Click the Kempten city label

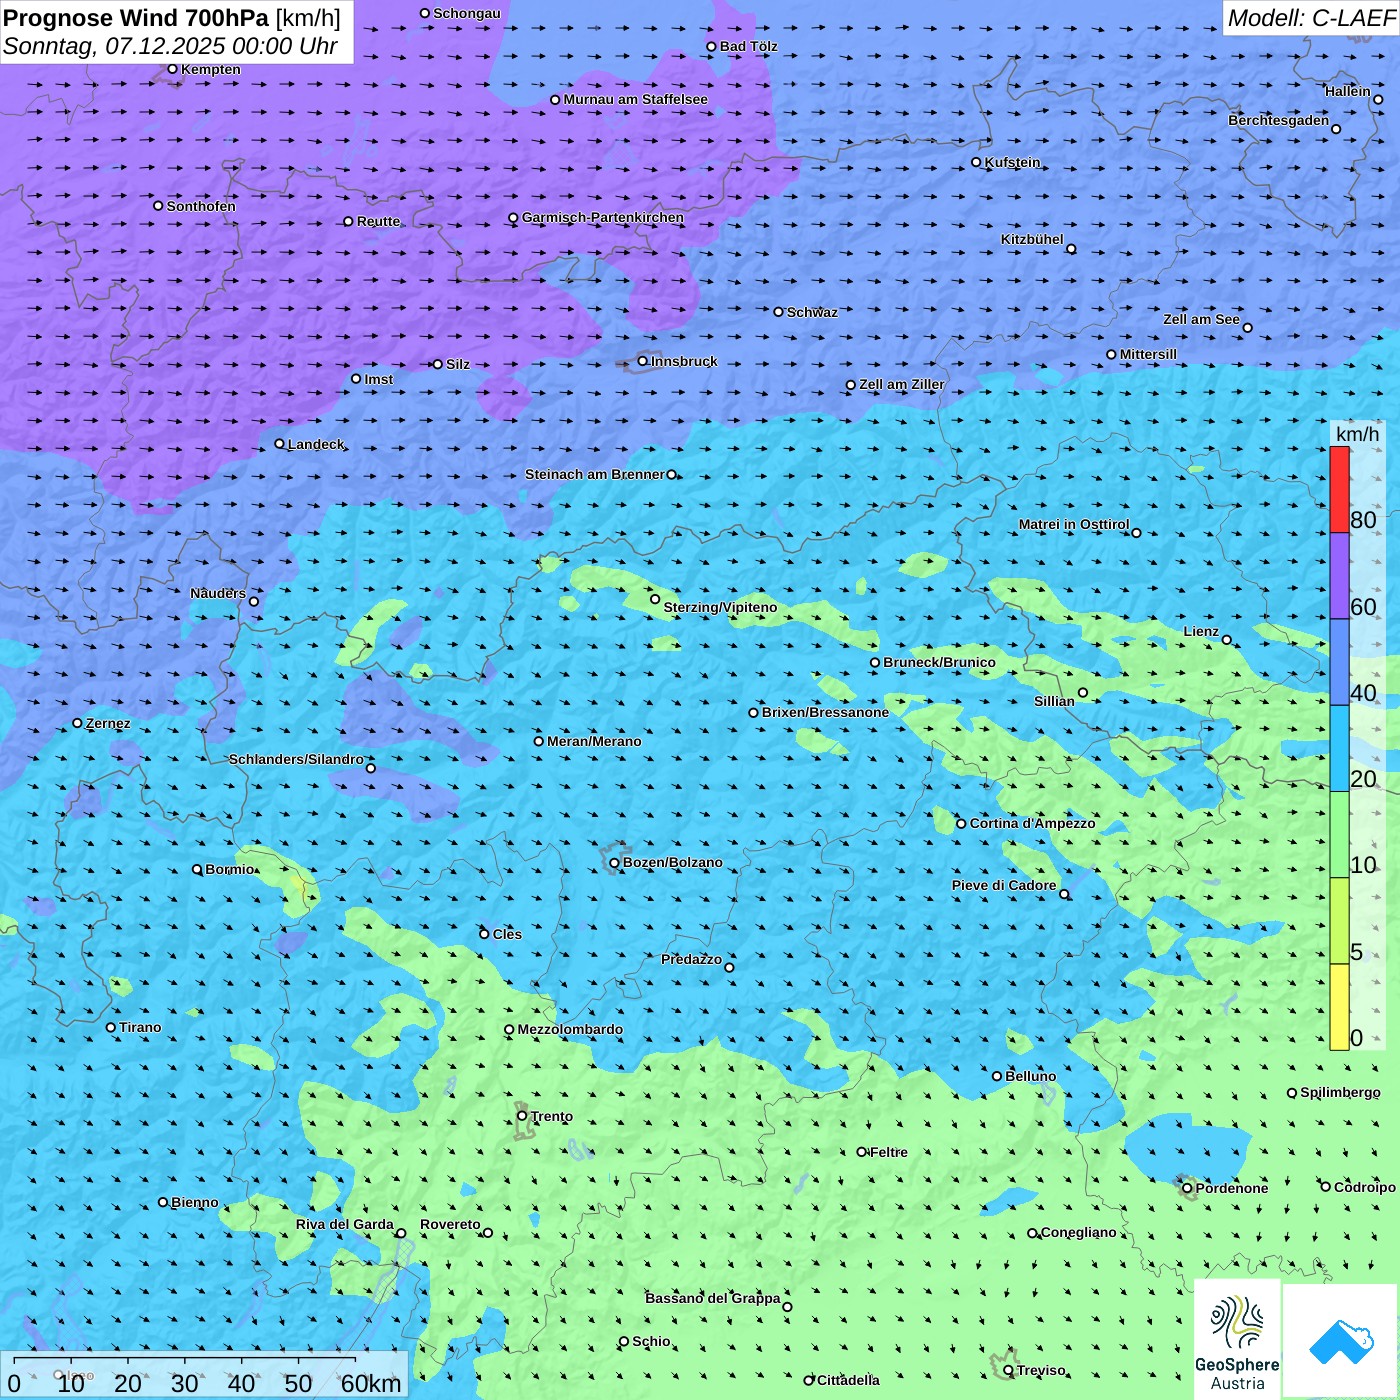click(211, 69)
